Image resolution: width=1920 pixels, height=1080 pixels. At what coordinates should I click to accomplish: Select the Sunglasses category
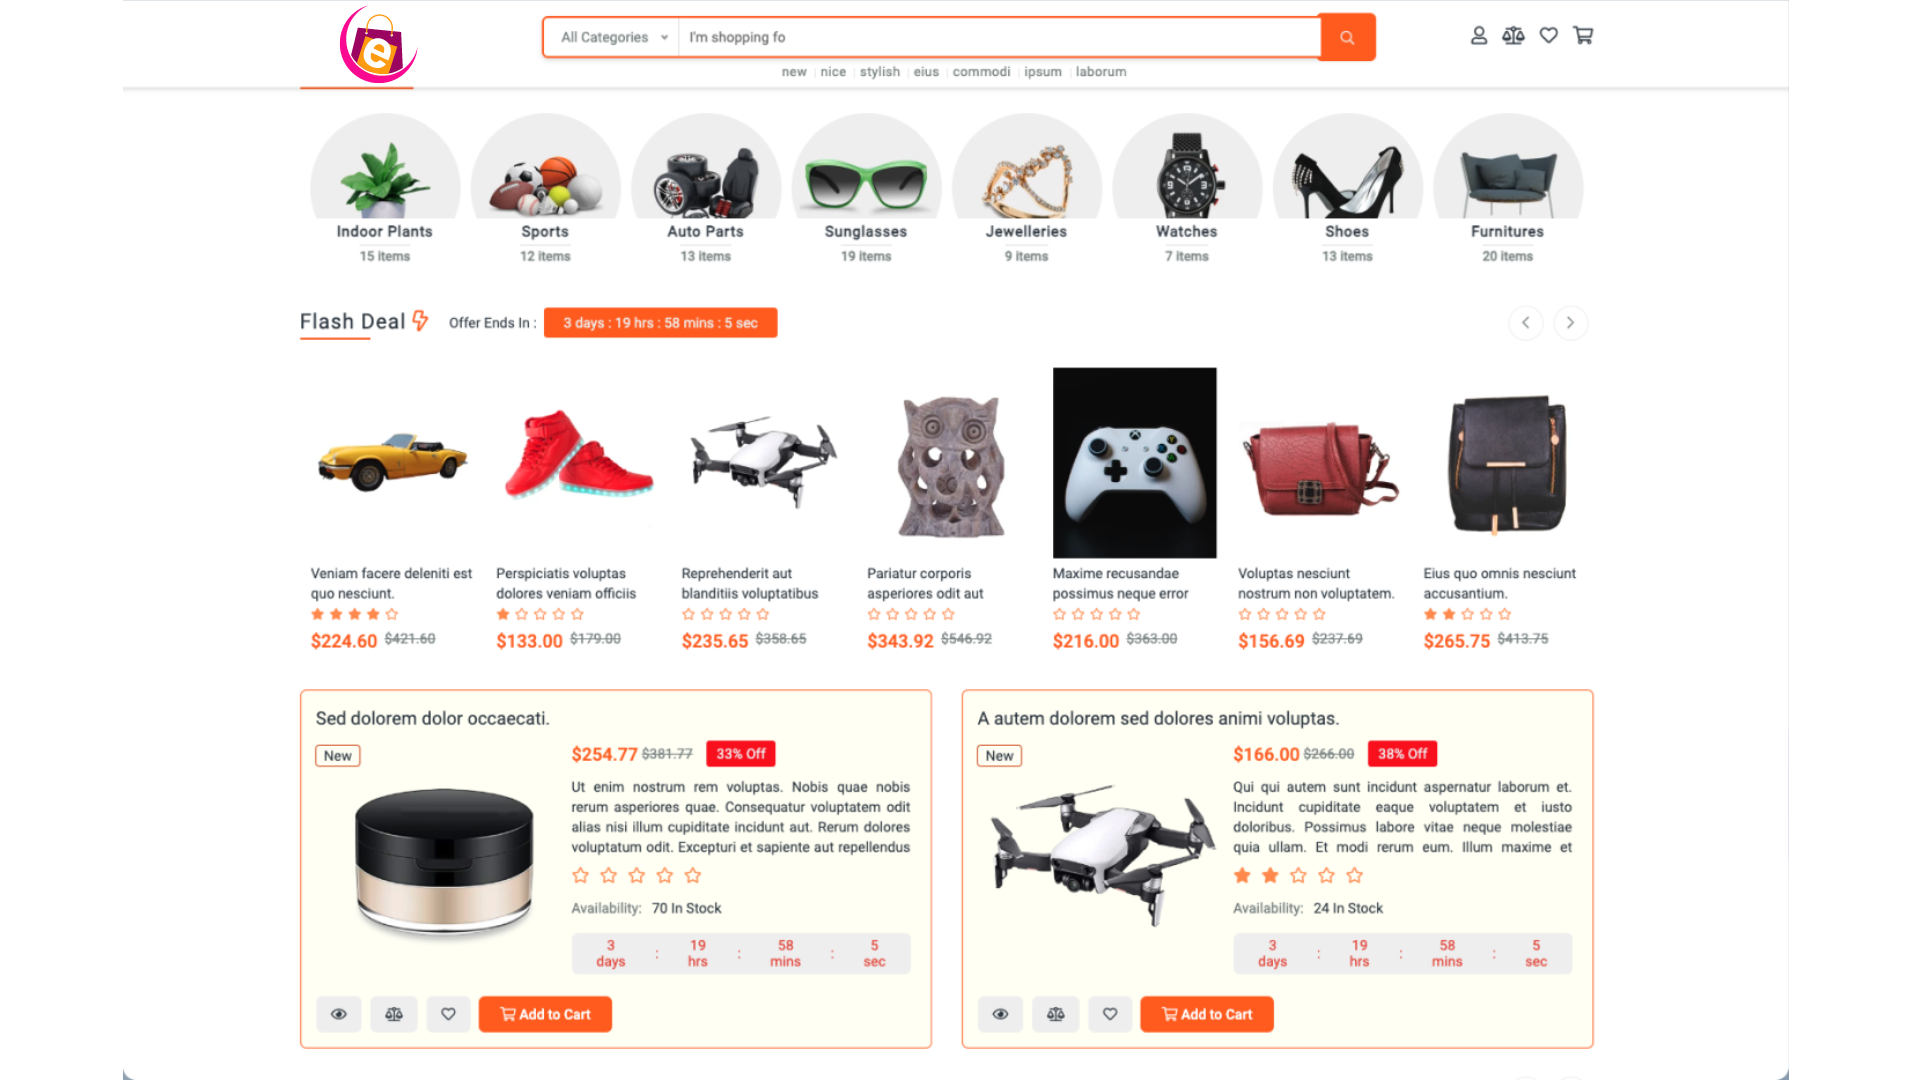tap(866, 189)
